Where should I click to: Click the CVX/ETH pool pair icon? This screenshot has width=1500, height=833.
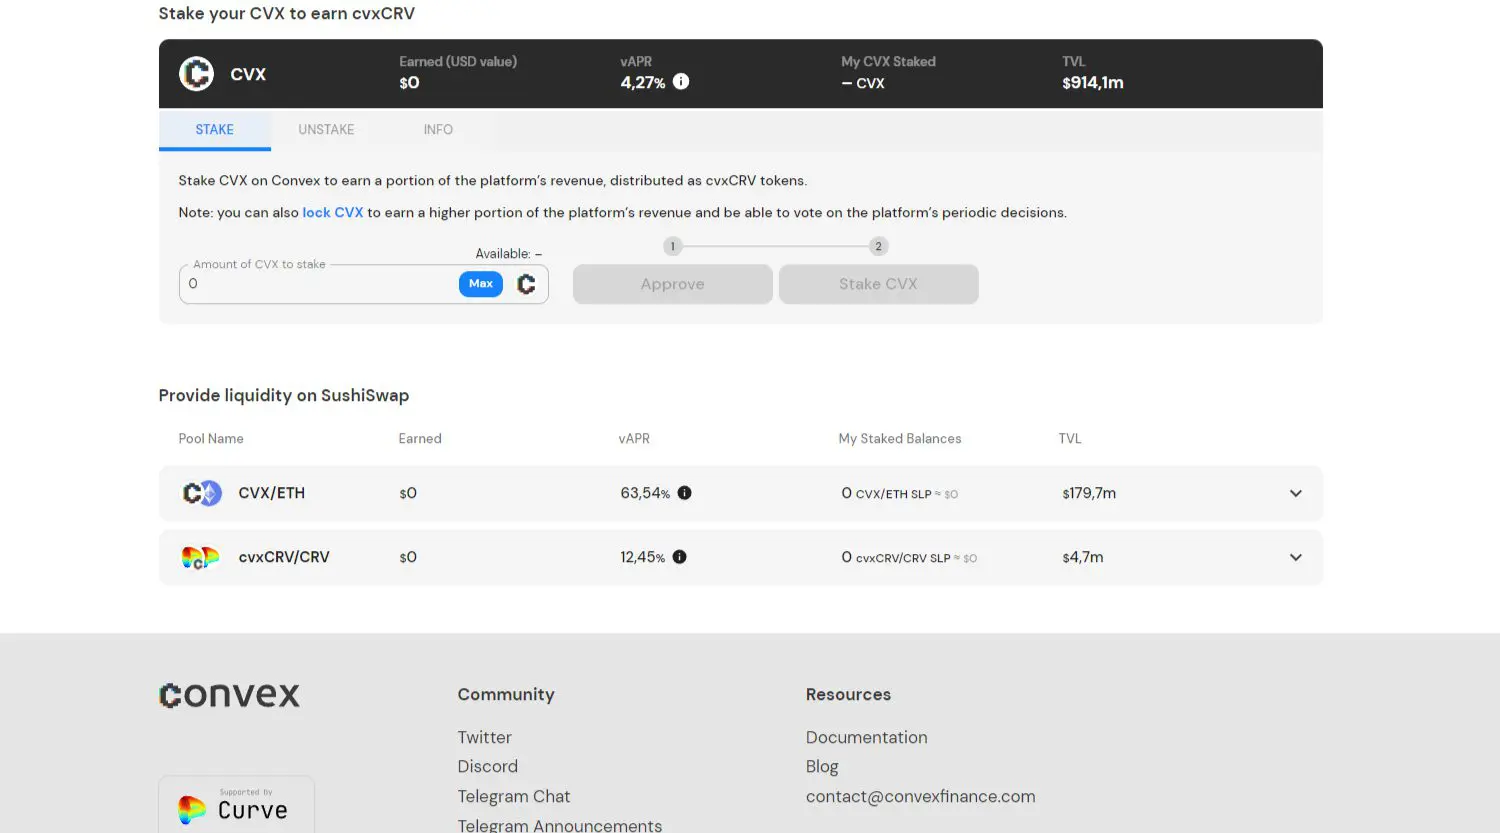[202, 493]
